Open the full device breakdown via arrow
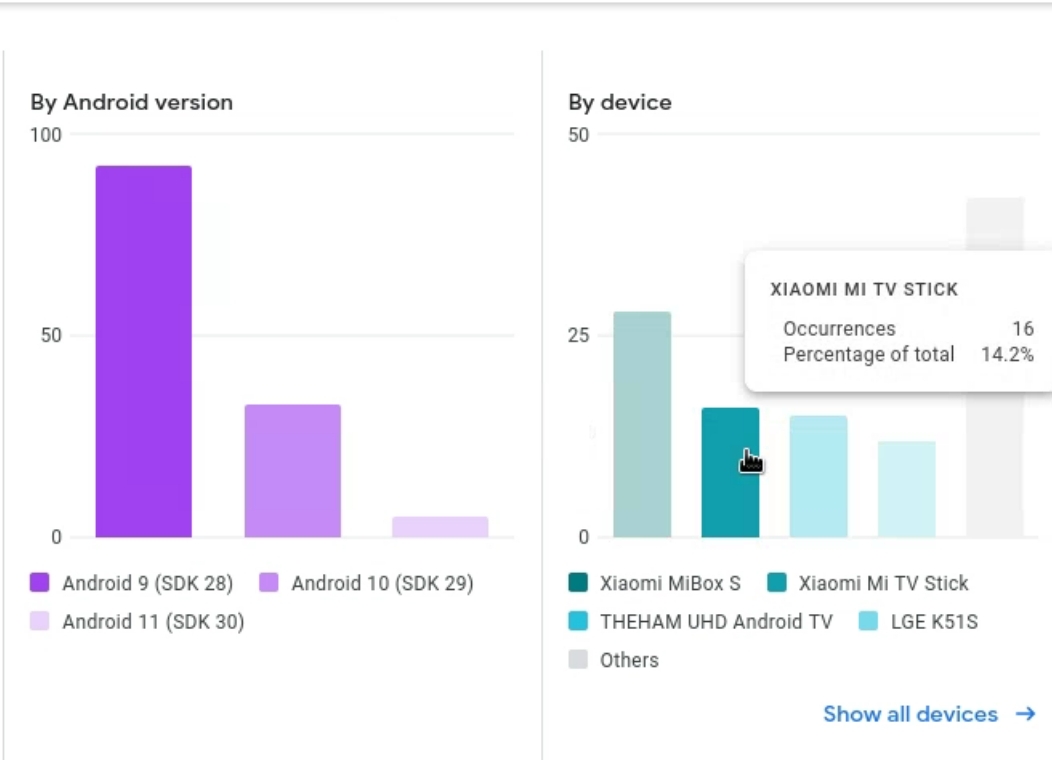The image size is (1052, 760). [x=1025, y=713]
